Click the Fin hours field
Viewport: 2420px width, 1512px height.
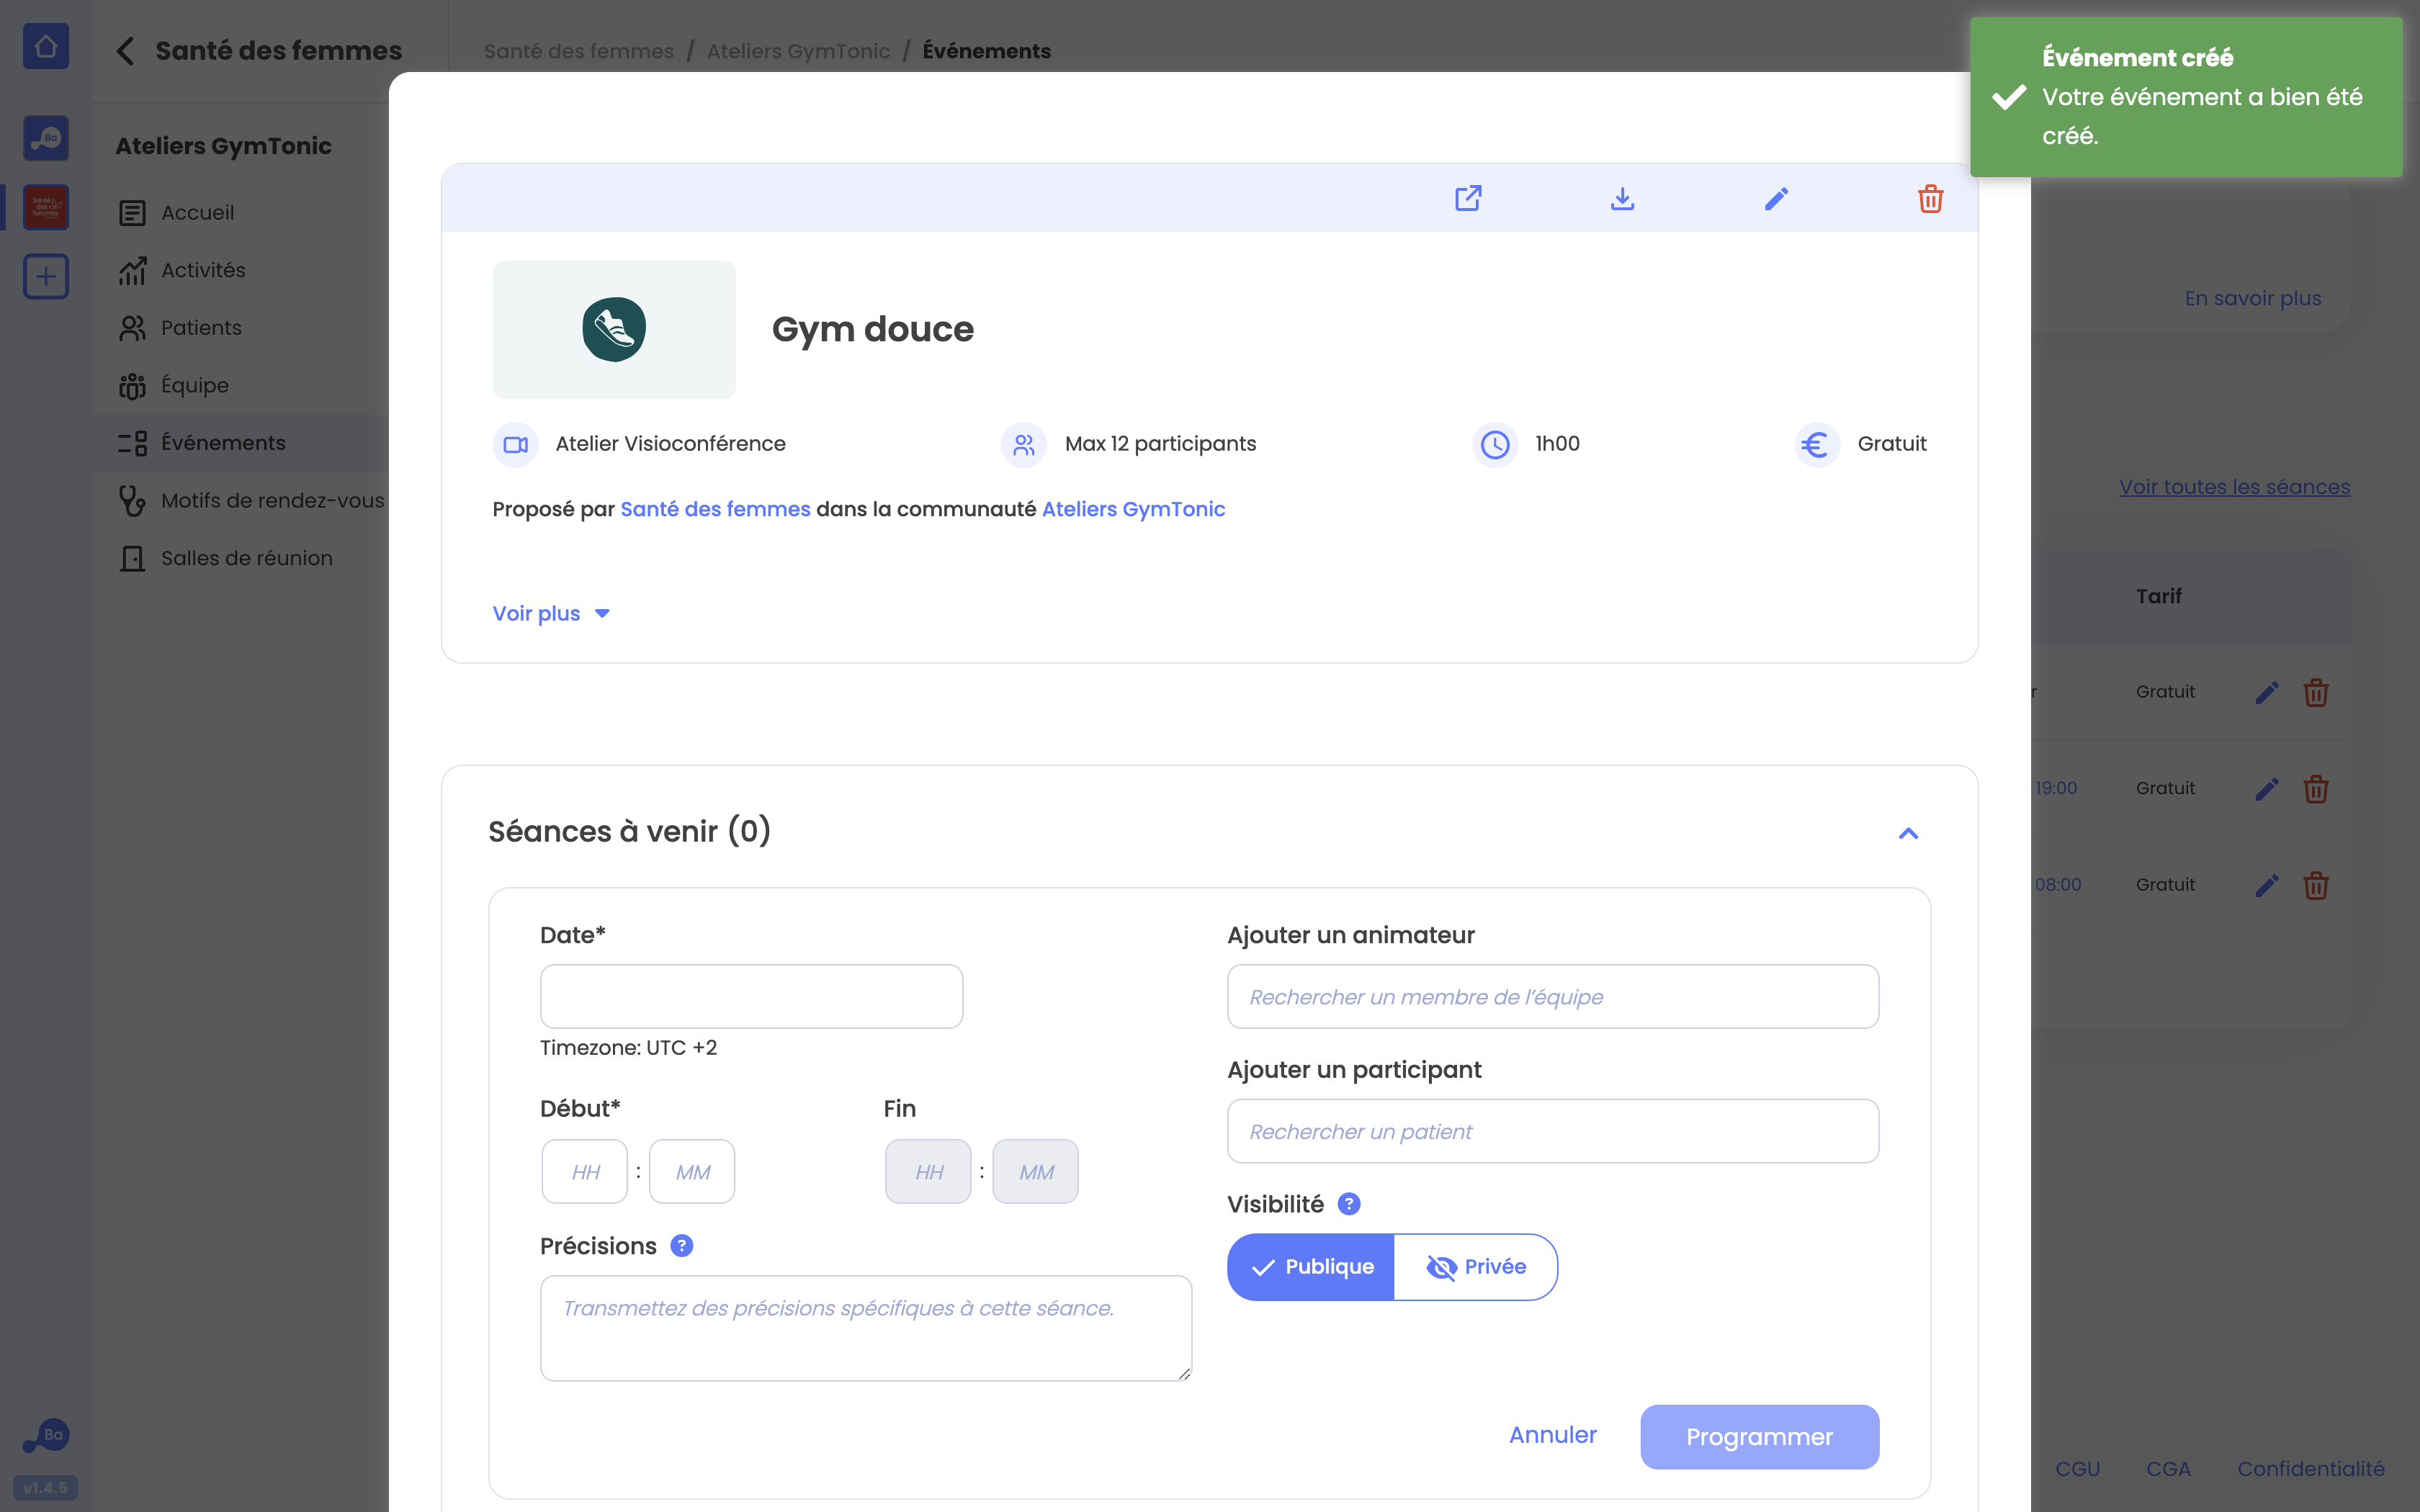pyautogui.click(x=928, y=1172)
